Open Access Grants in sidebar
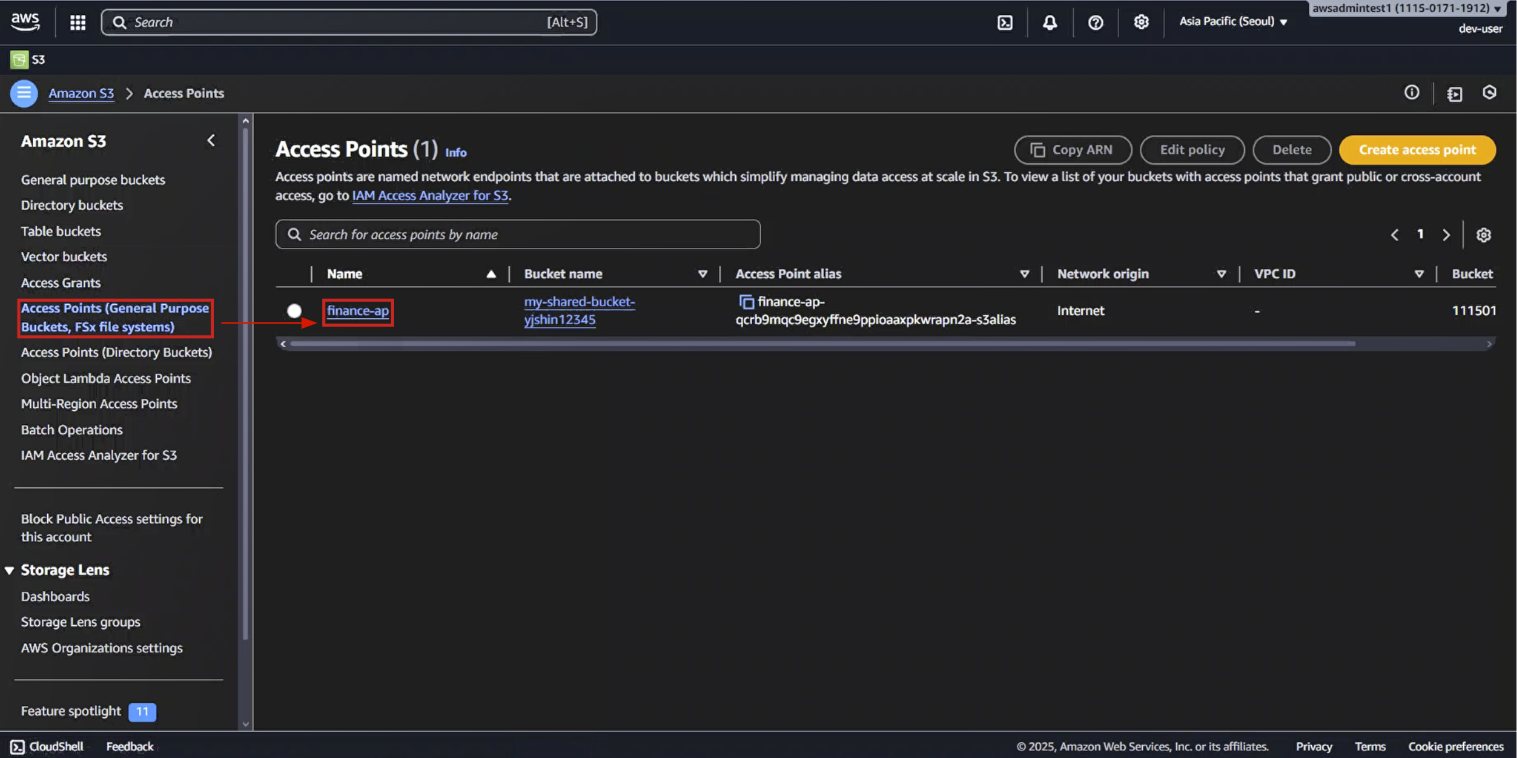Image resolution: width=1517 pixels, height=758 pixels. (61, 283)
